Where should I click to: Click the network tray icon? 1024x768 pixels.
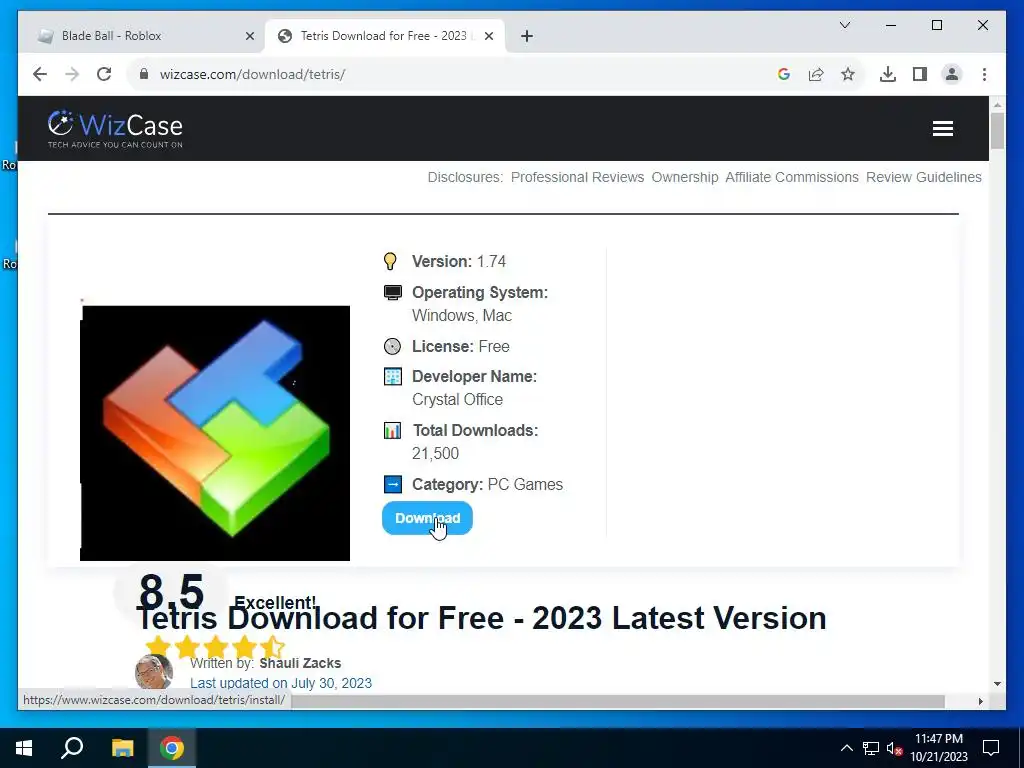click(x=871, y=748)
